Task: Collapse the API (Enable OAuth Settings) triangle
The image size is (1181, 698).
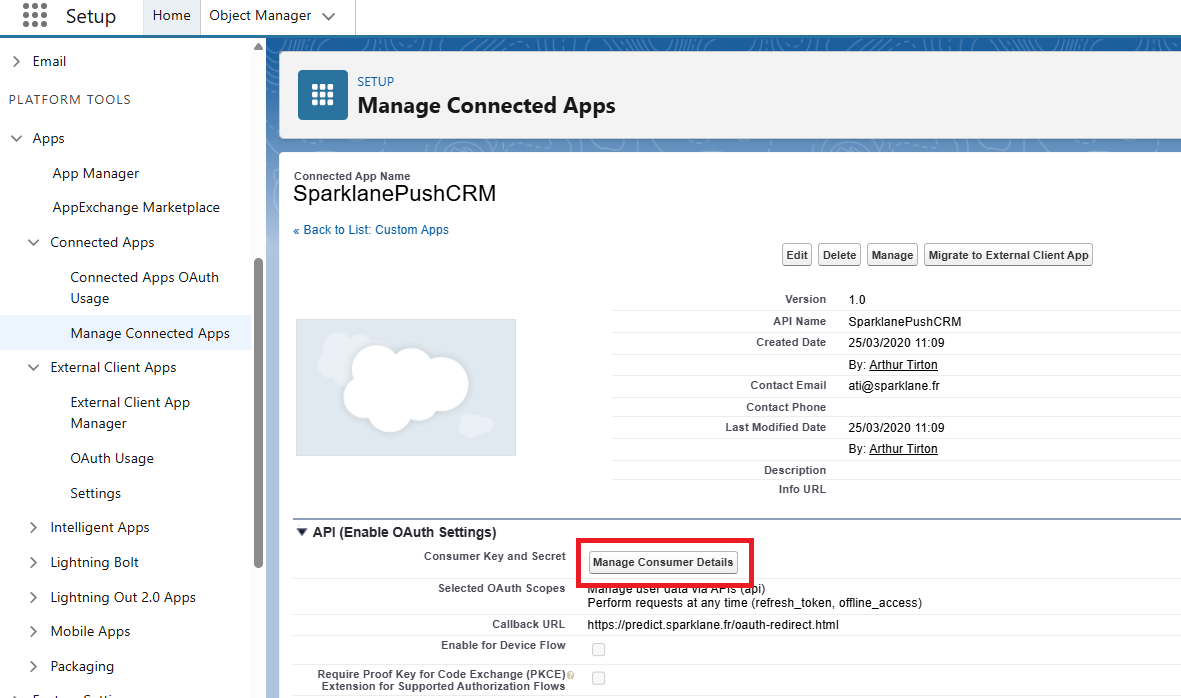Action: [302, 532]
